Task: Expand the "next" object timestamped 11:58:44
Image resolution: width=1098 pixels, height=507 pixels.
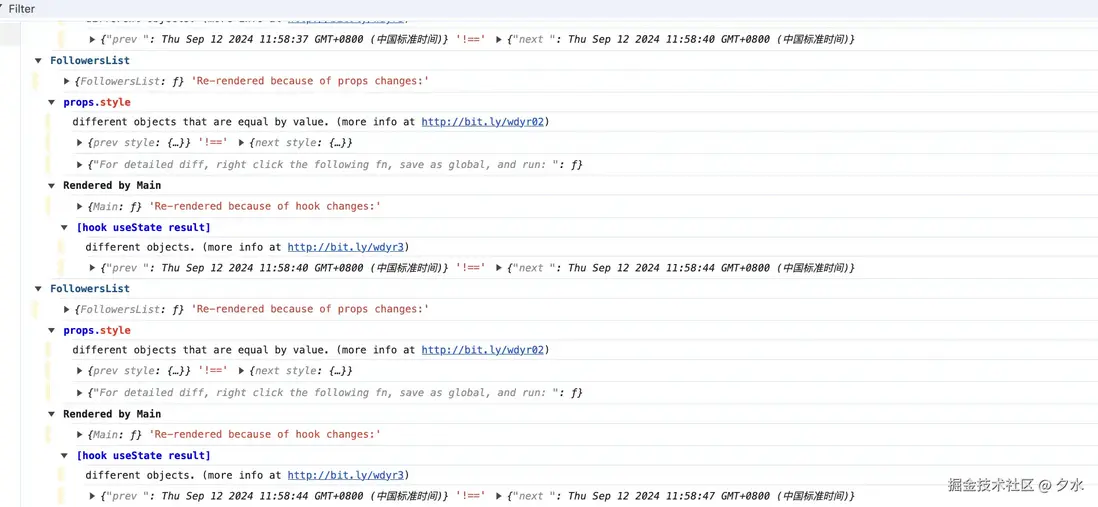Action: [x=499, y=268]
